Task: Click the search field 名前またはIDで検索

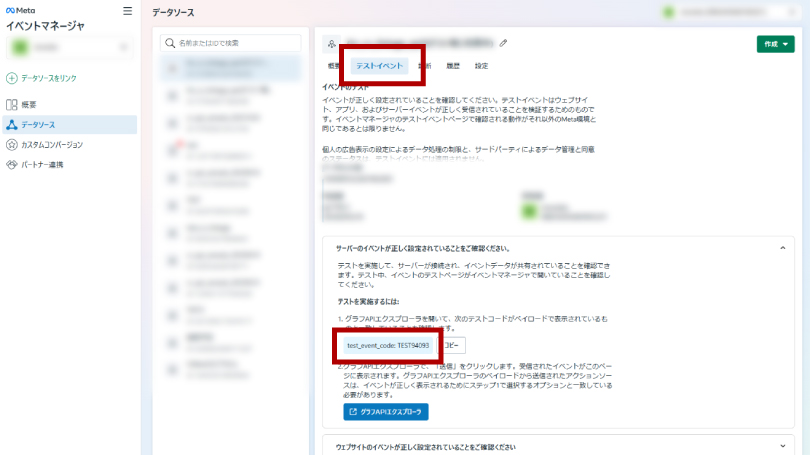Action: point(230,43)
